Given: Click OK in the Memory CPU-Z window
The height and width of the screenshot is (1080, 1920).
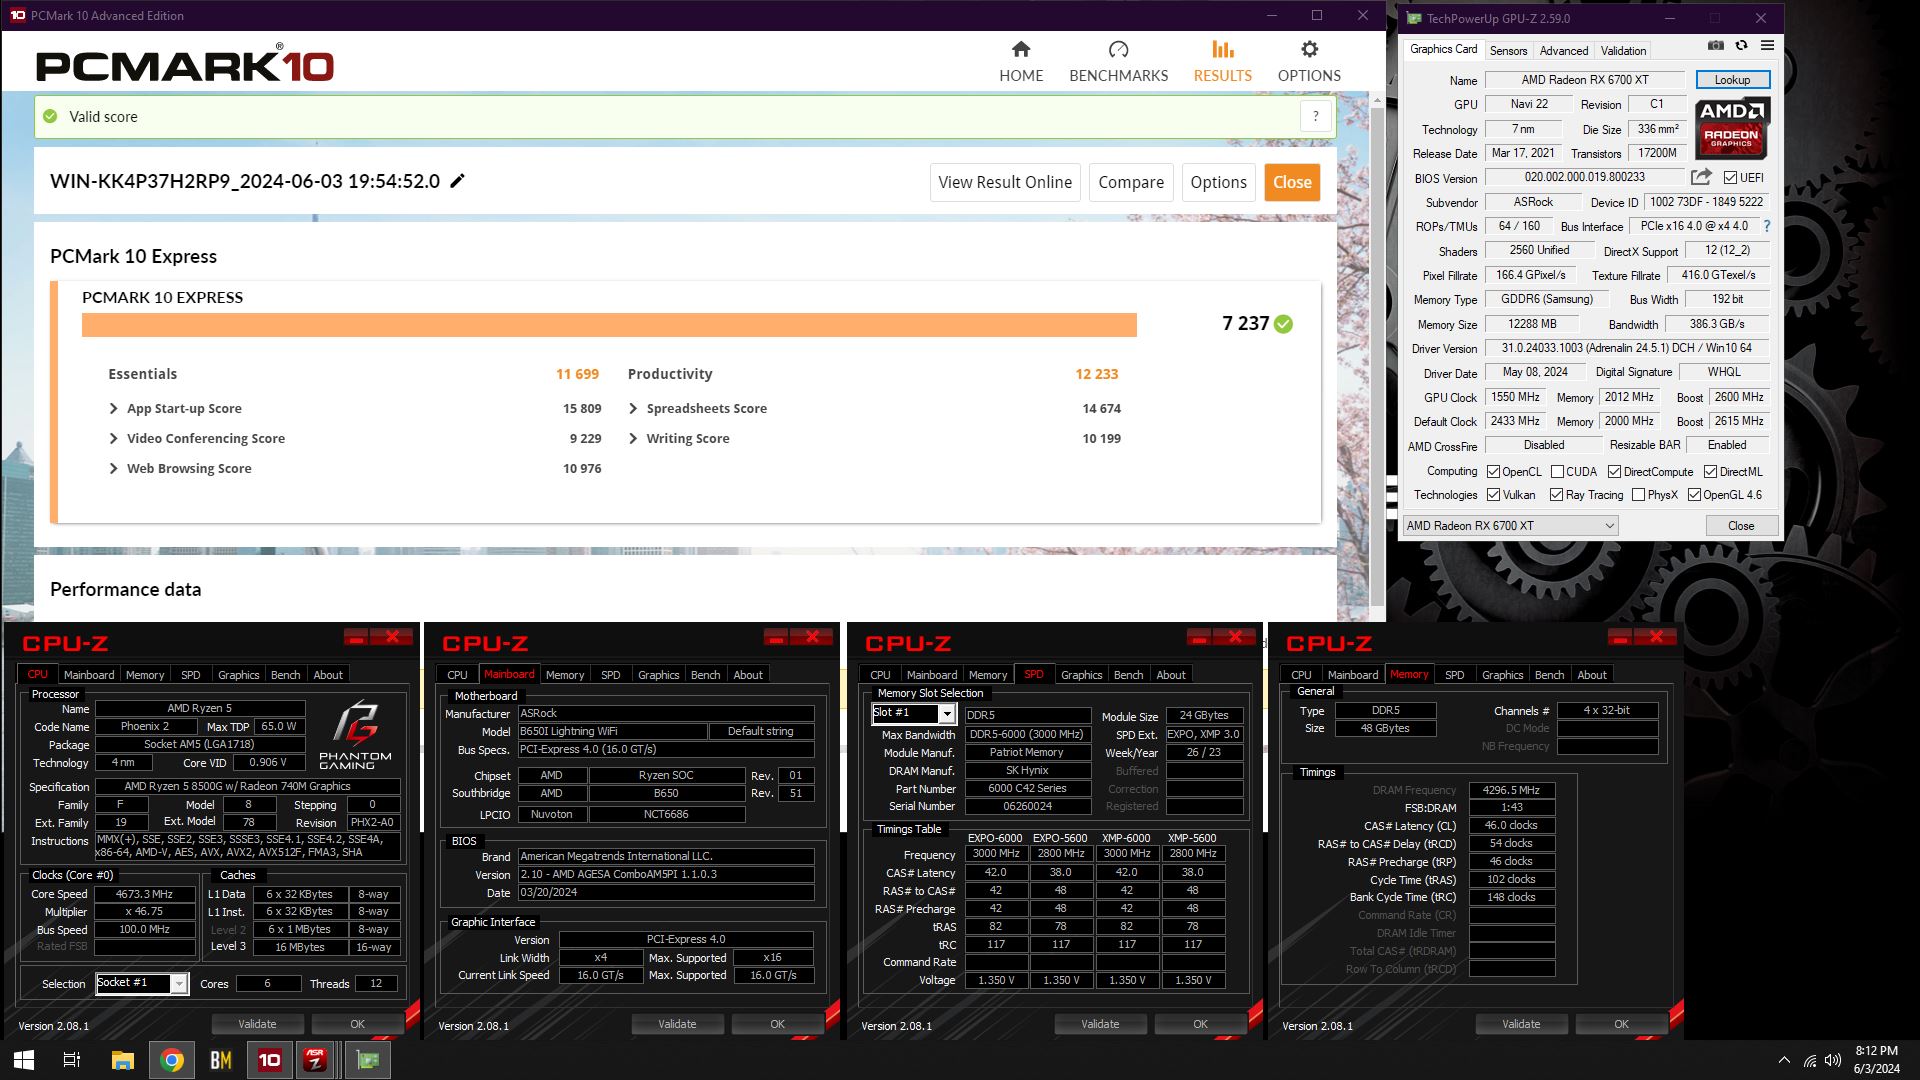Looking at the screenshot, I should pos(1621,1024).
